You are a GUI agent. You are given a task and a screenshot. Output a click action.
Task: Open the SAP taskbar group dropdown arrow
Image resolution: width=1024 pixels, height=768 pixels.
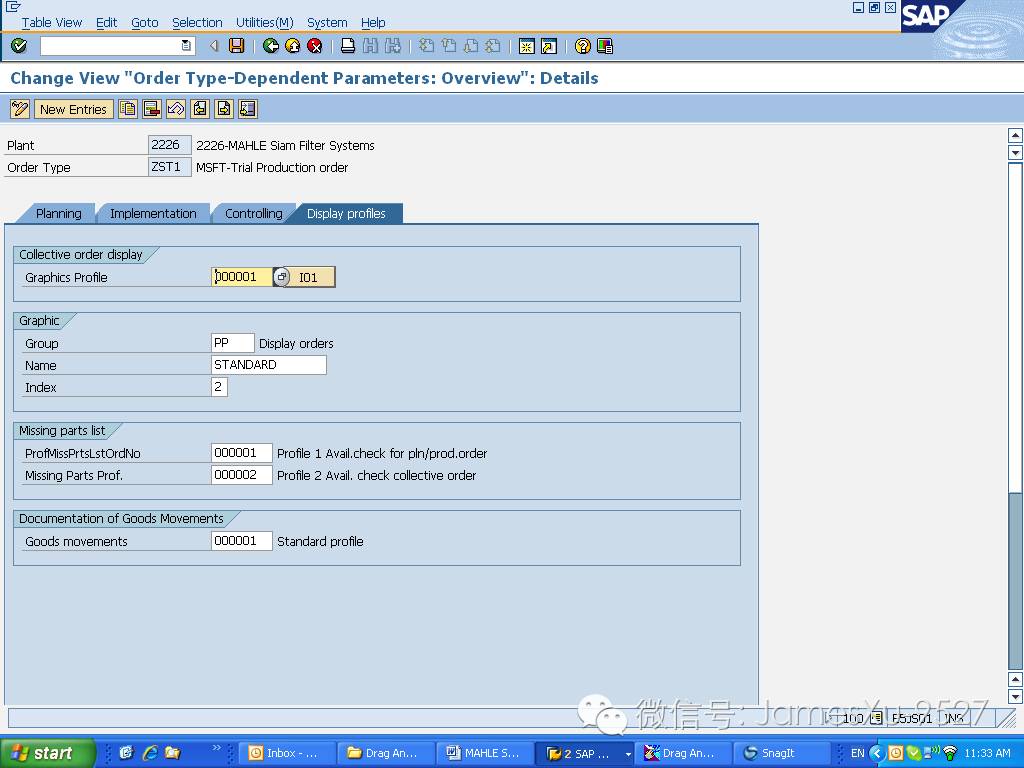tap(628, 754)
